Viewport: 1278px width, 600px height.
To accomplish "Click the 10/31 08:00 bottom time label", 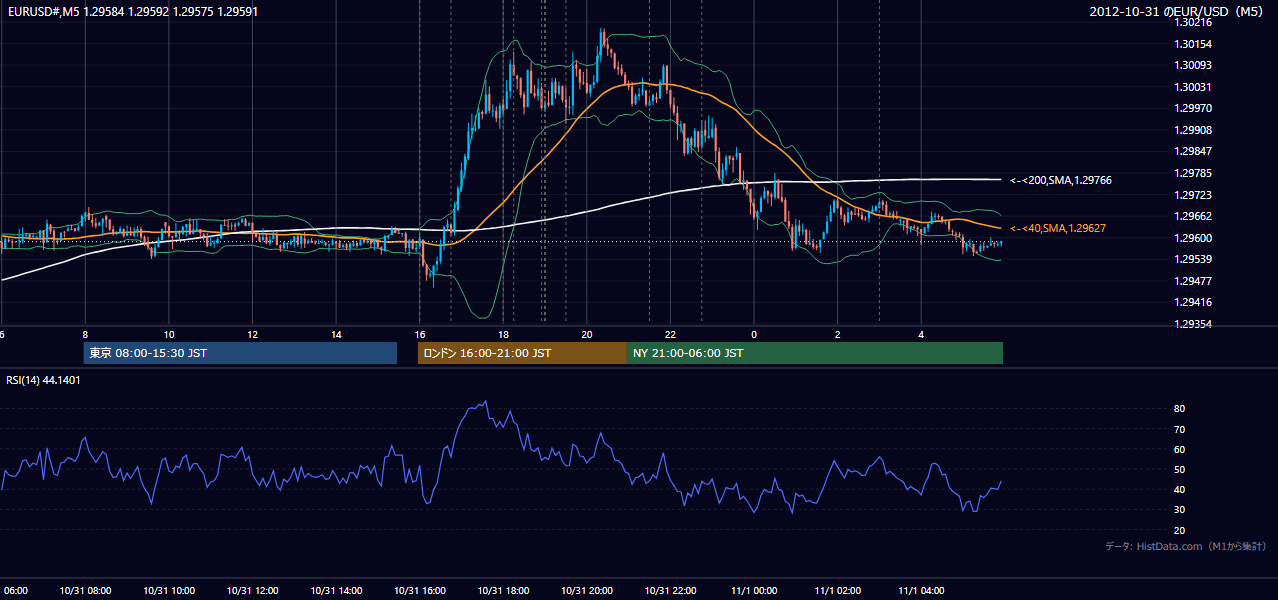I will point(85,590).
